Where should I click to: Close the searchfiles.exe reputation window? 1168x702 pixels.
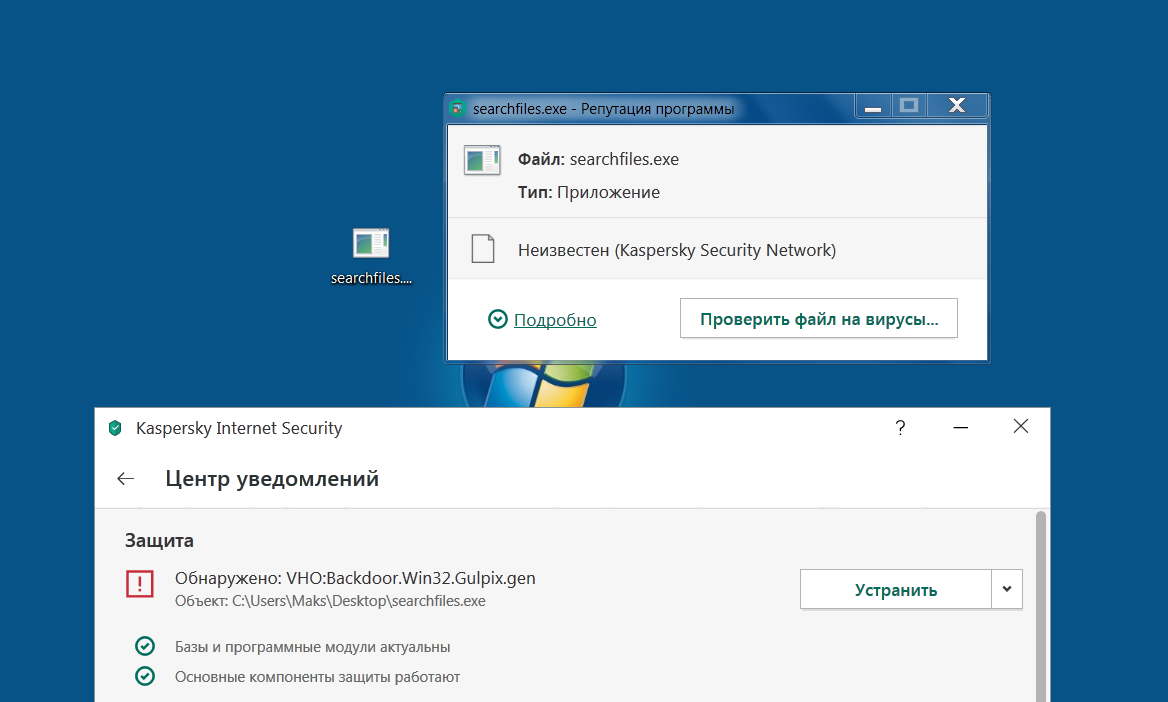pyautogui.click(x=957, y=107)
